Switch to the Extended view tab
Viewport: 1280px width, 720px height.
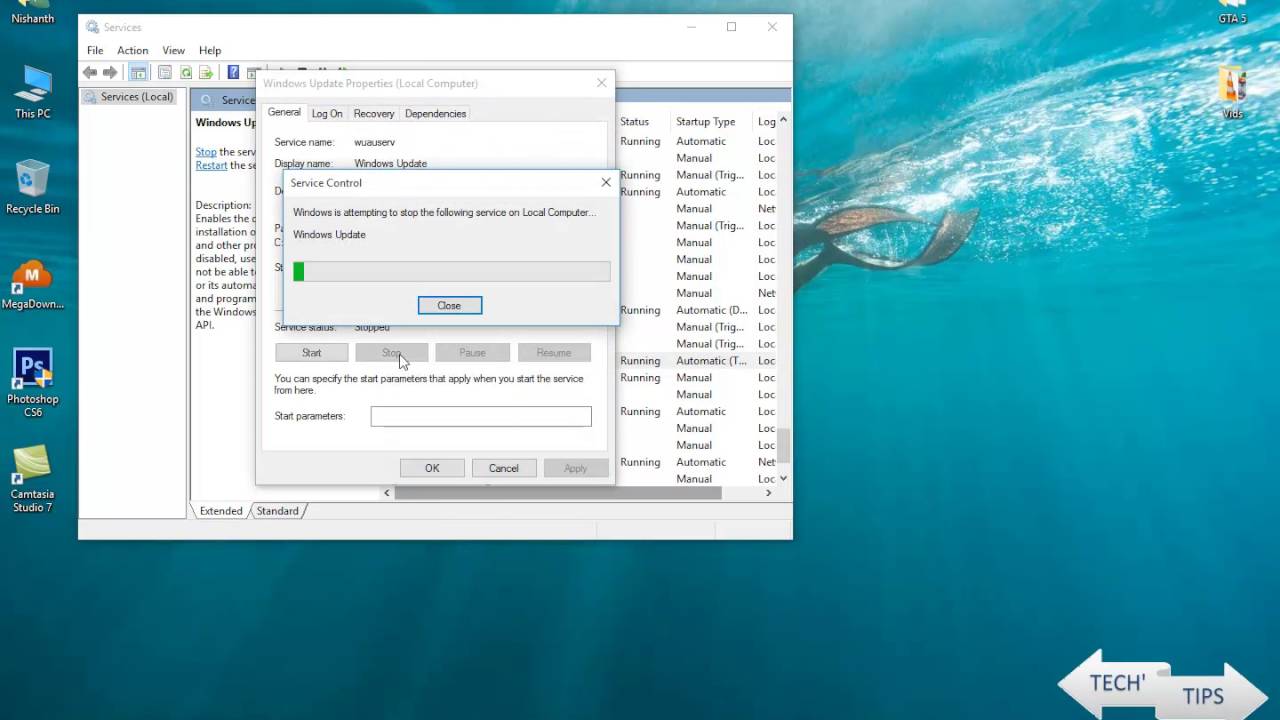221,511
